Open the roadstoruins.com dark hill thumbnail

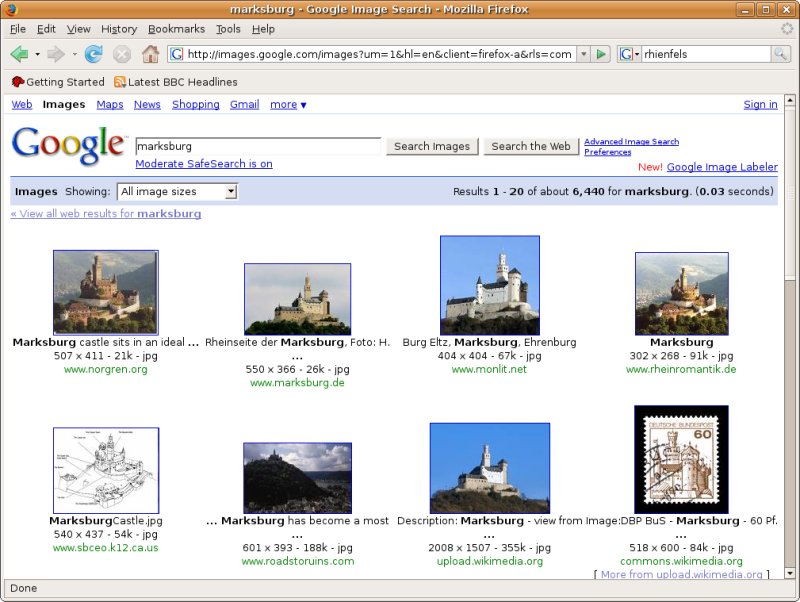point(297,478)
